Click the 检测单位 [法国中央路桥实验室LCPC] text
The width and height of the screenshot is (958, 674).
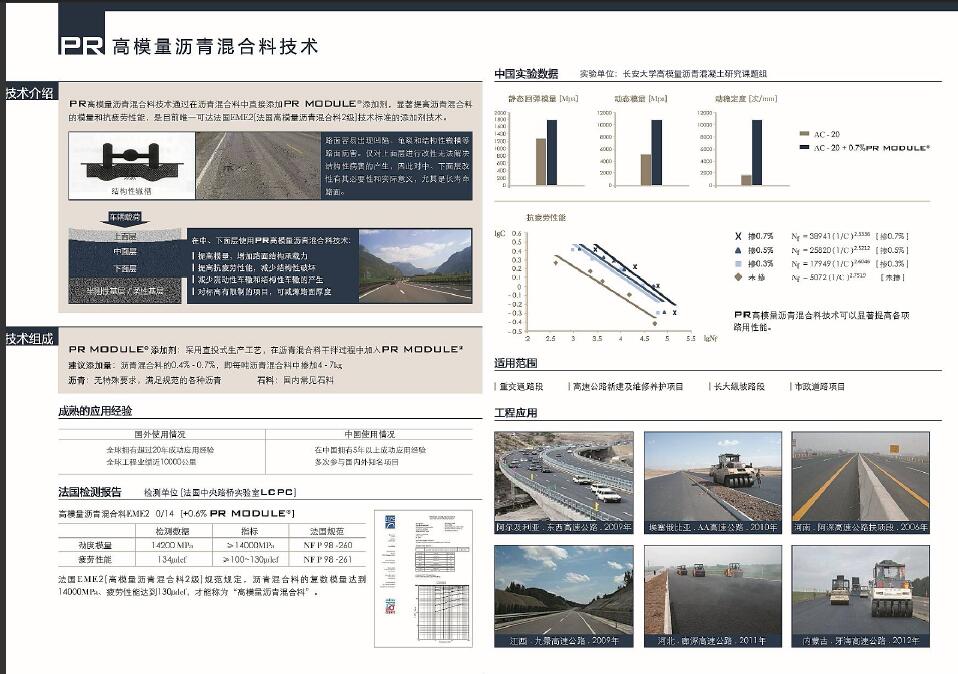[220, 493]
